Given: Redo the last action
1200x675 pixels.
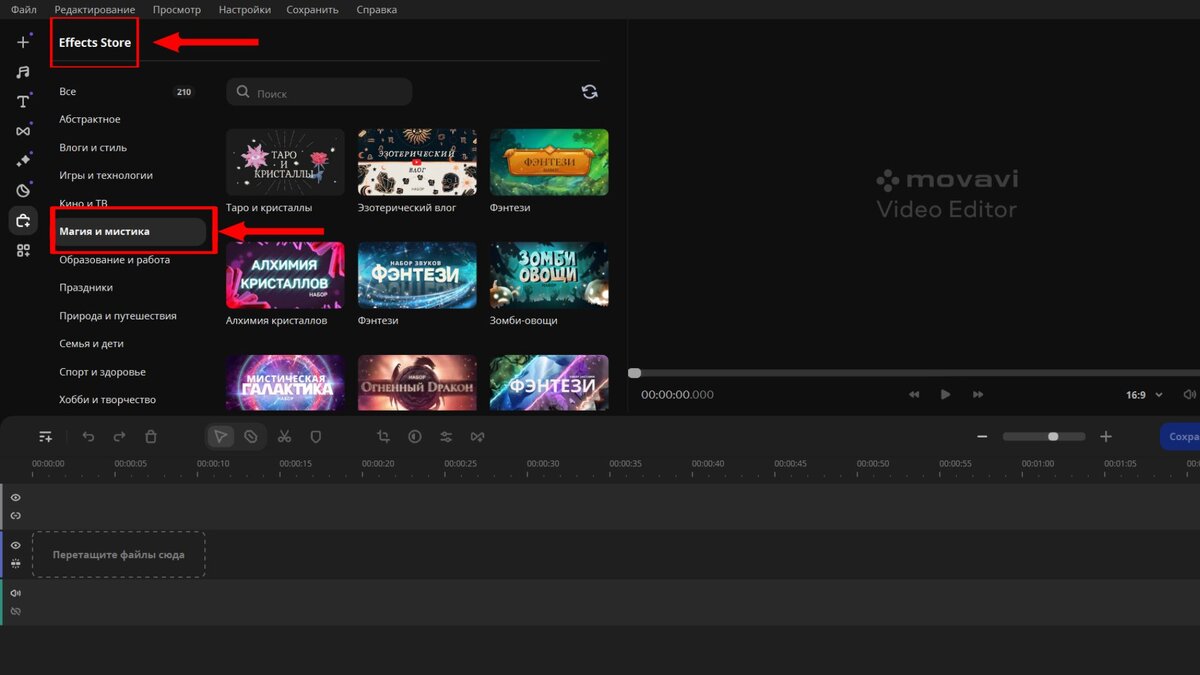Looking at the screenshot, I should 119,437.
